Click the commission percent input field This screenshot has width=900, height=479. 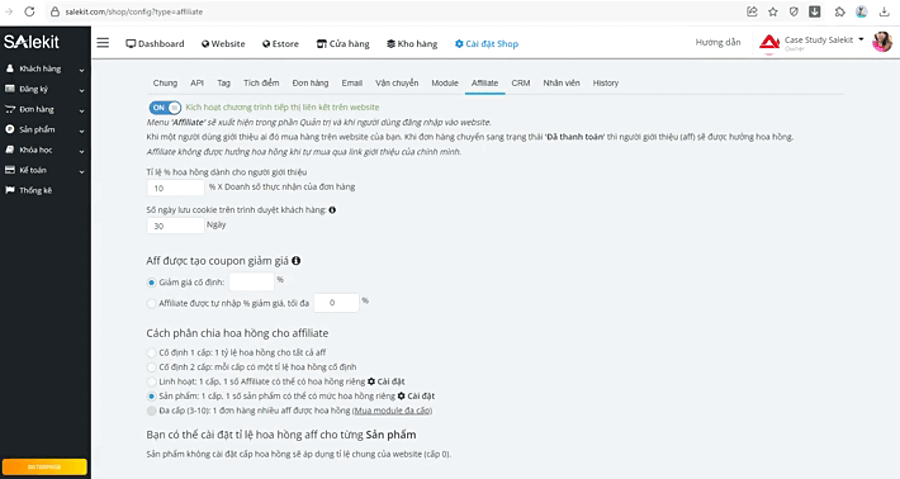[175, 188]
